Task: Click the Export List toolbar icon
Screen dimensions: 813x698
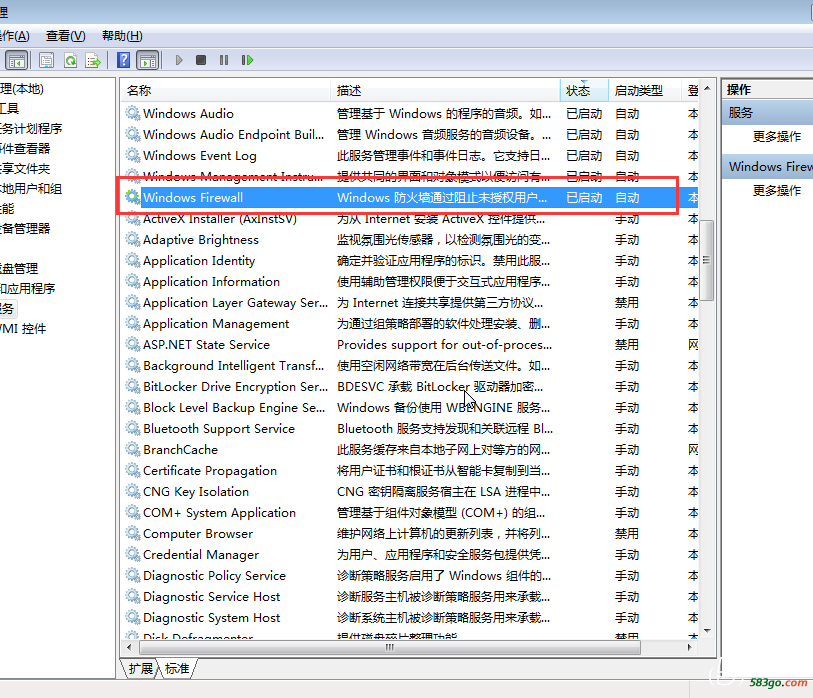Action: 93,60
